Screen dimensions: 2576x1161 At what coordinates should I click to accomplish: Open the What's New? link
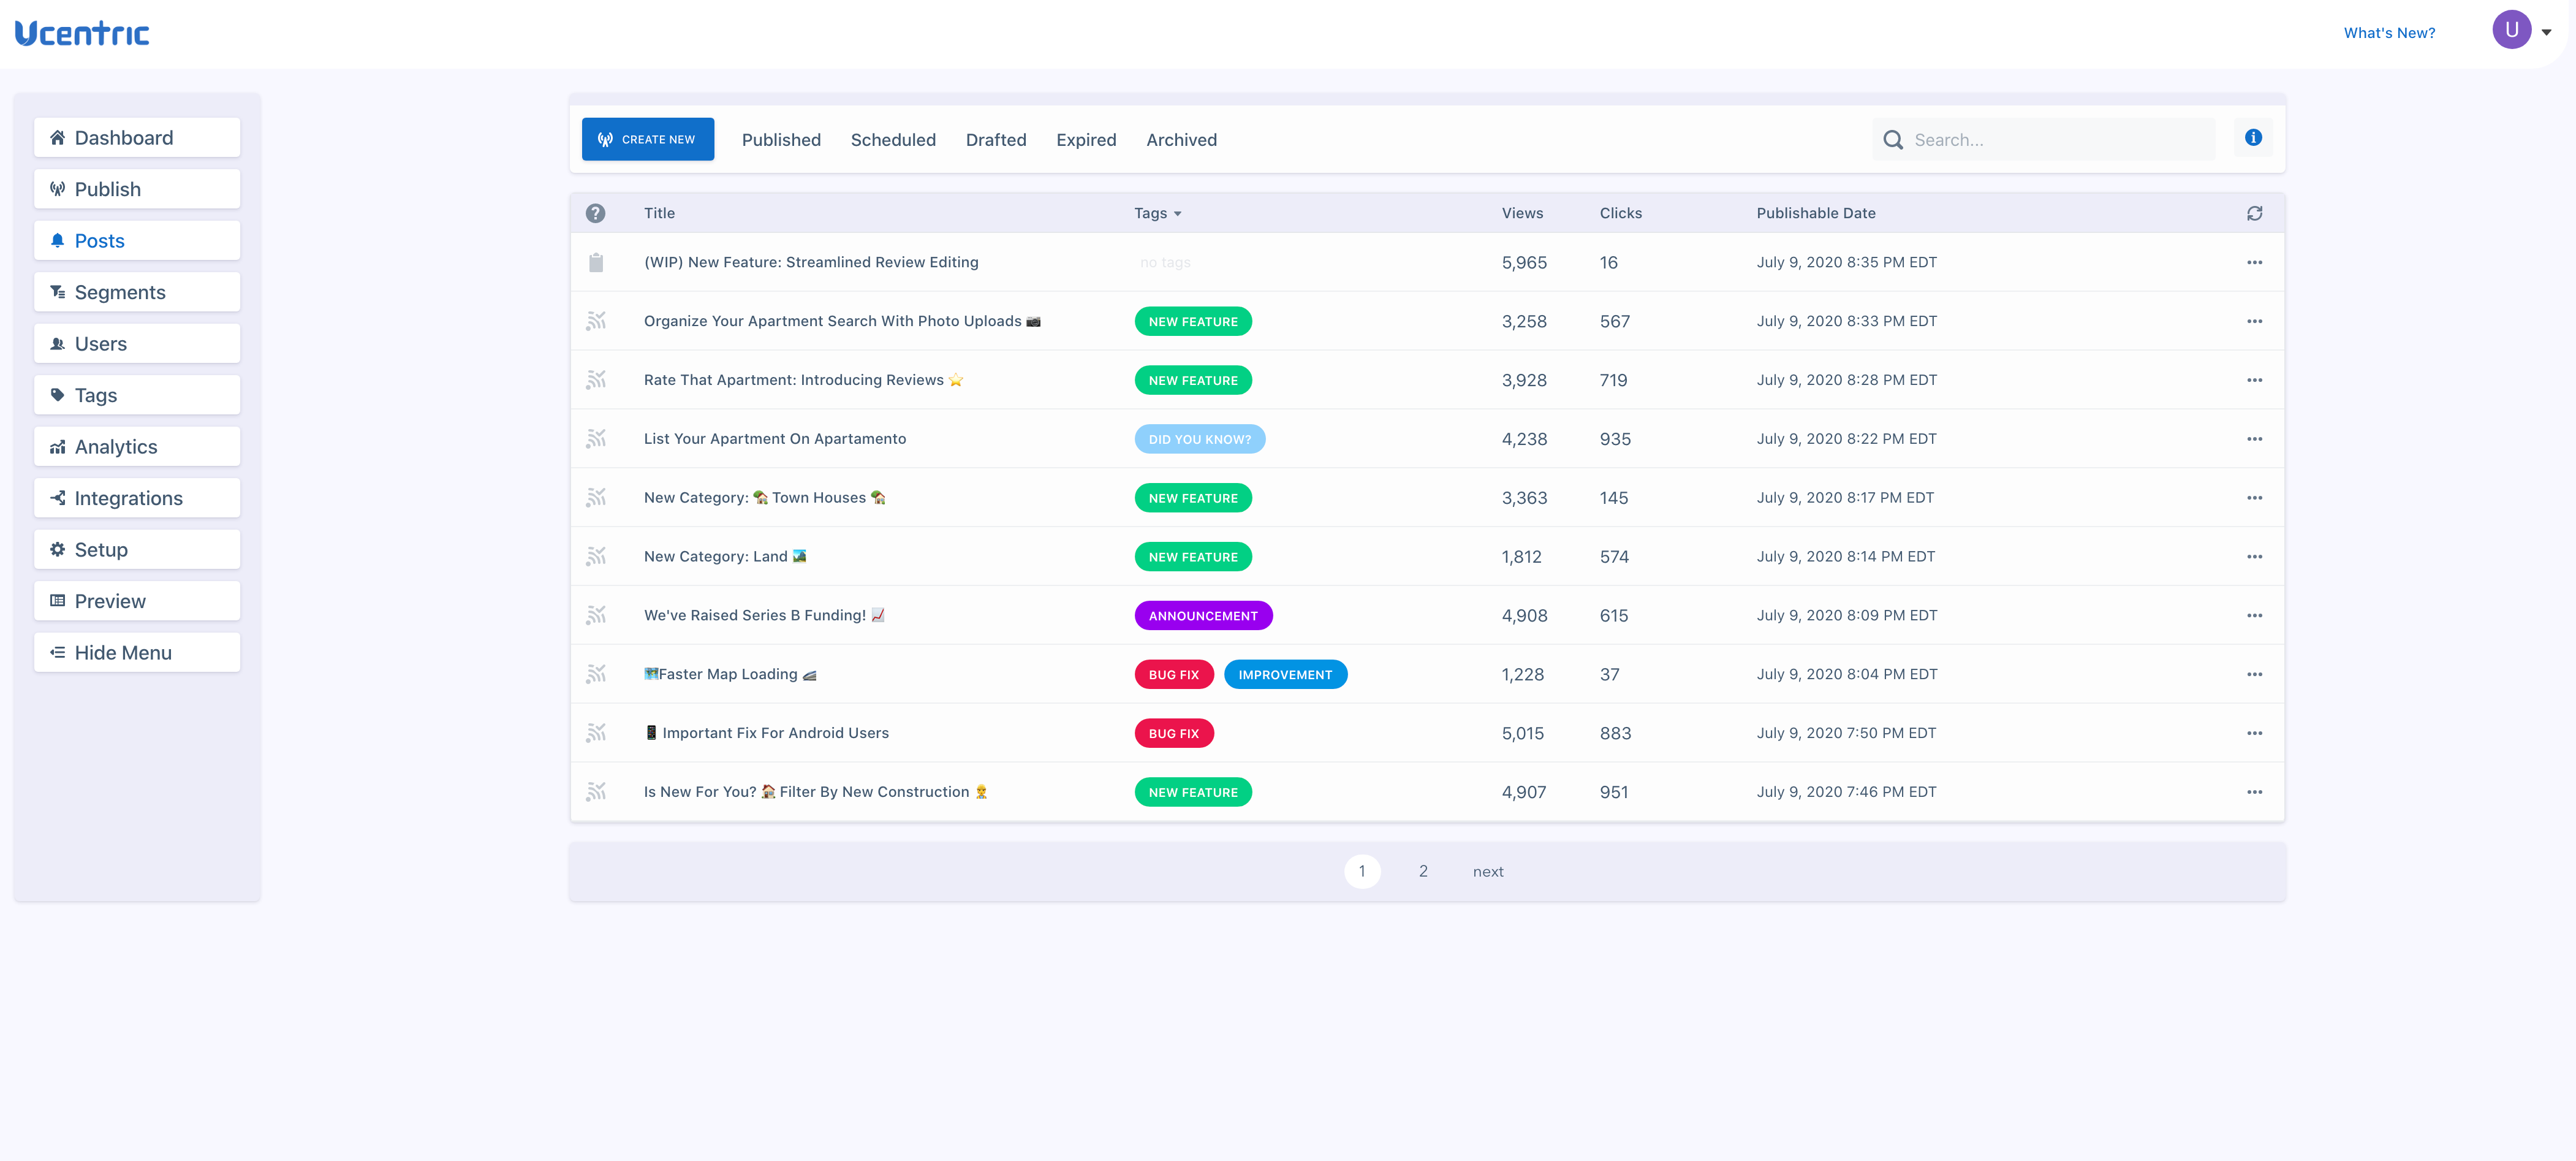click(x=2388, y=33)
